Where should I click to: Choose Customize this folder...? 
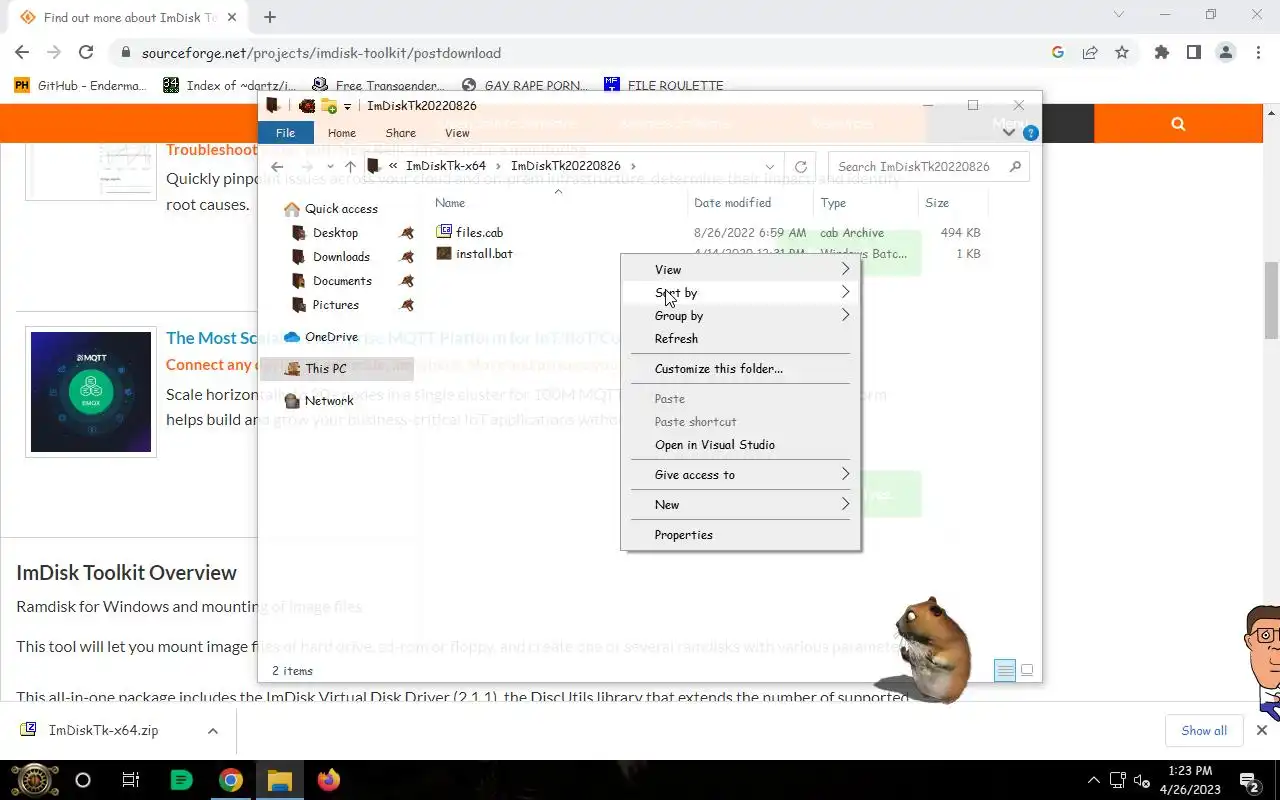tap(741, 368)
